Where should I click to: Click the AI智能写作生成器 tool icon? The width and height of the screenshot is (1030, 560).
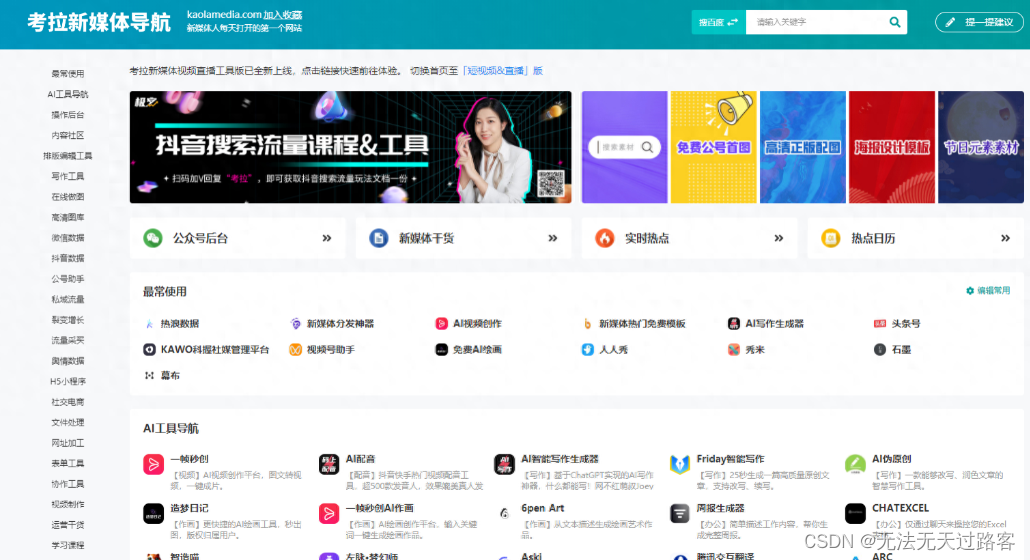(504, 464)
